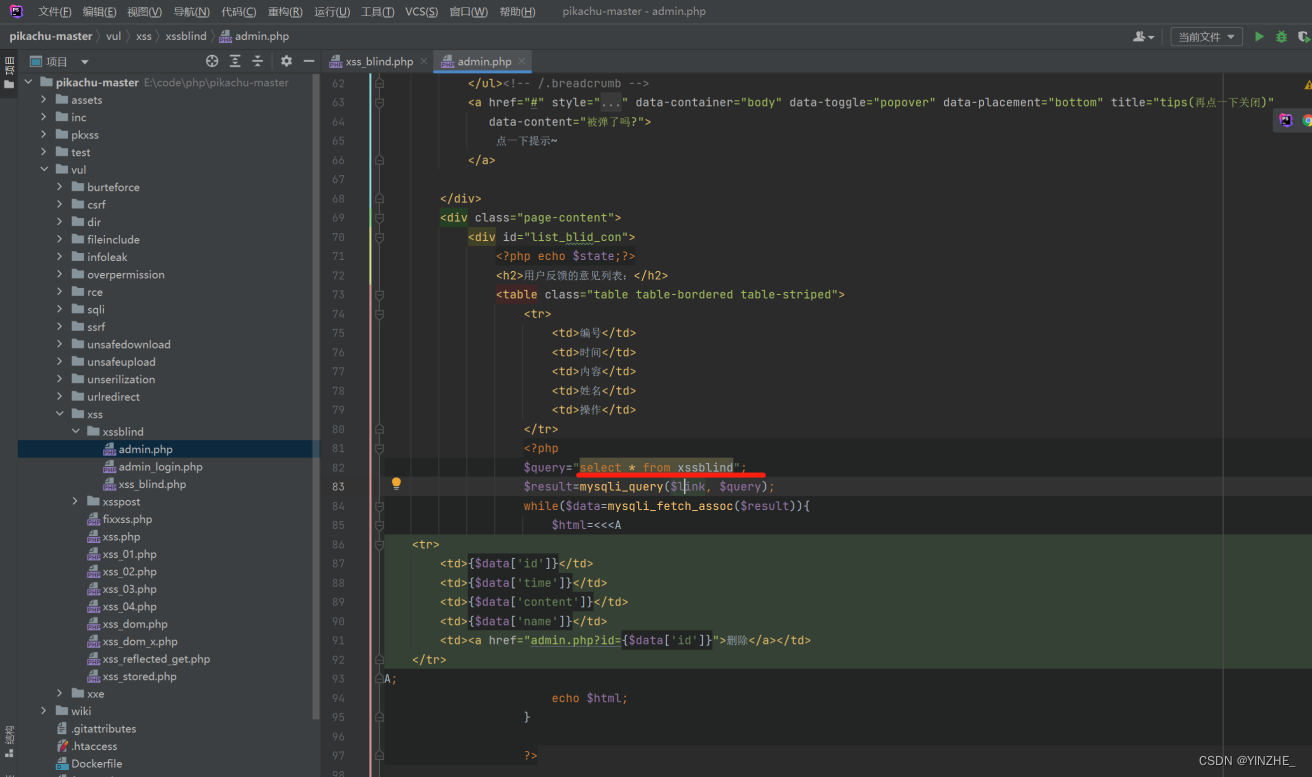Click the PhpStorm logo icon in title bar
Image resolution: width=1312 pixels, height=777 pixels.
tap(16, 11)
